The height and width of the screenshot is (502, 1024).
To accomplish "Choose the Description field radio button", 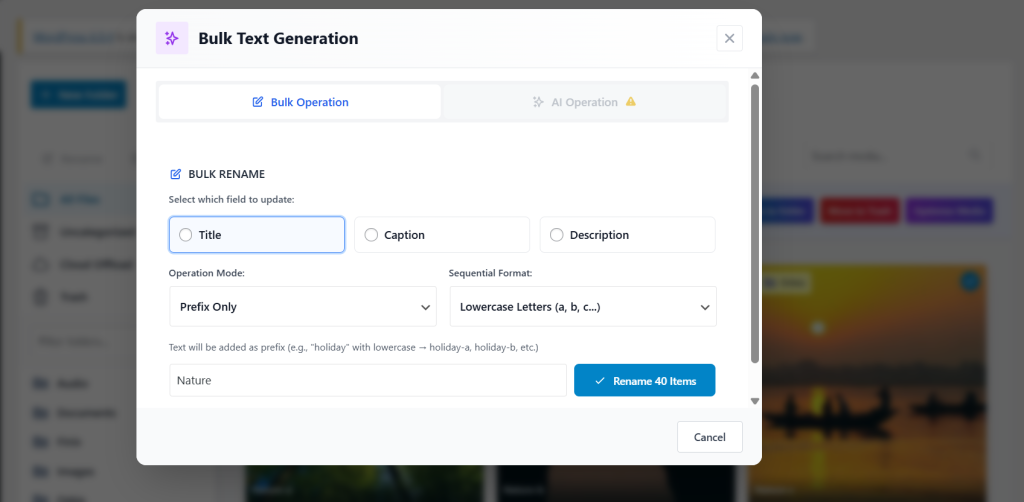I will [x=557, y=235].
